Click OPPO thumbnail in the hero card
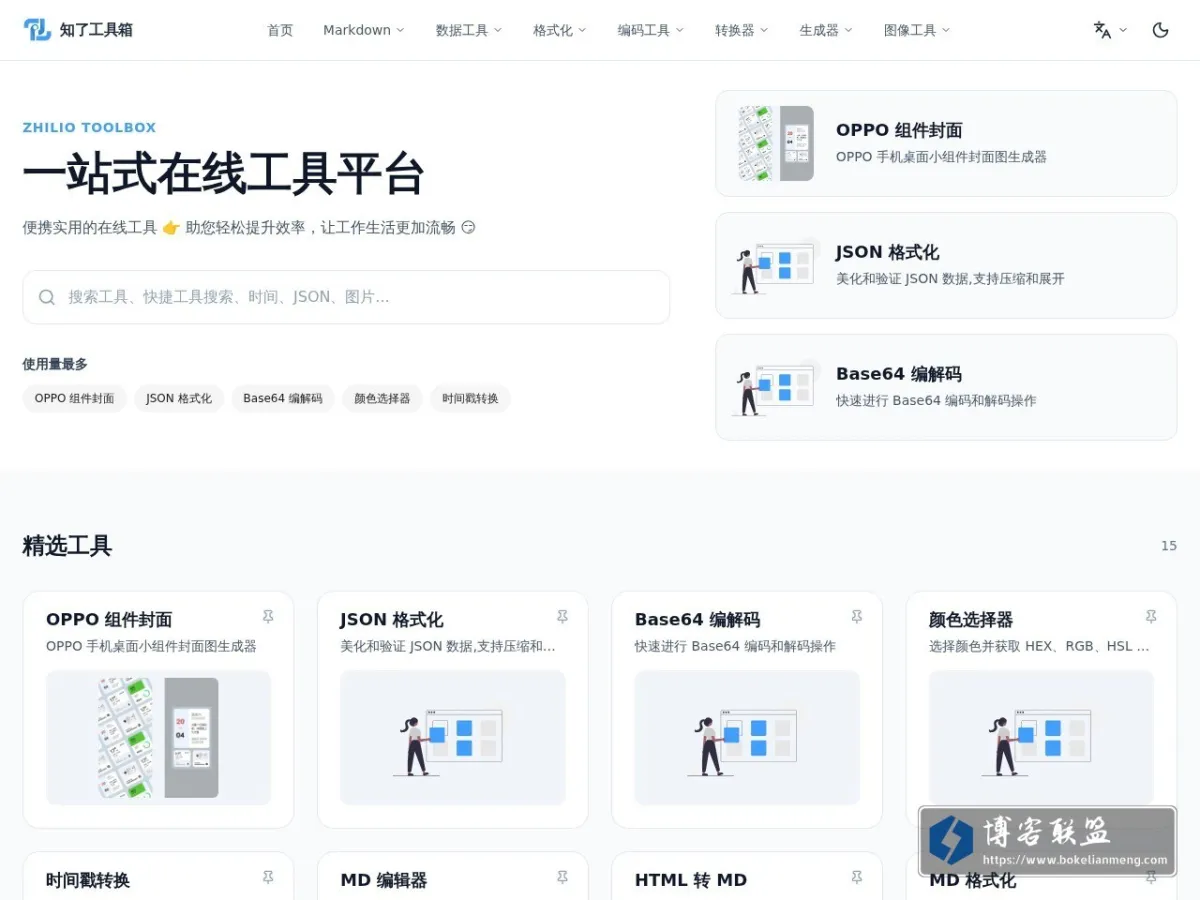1200x900 pixels. [x=776, y=143]
